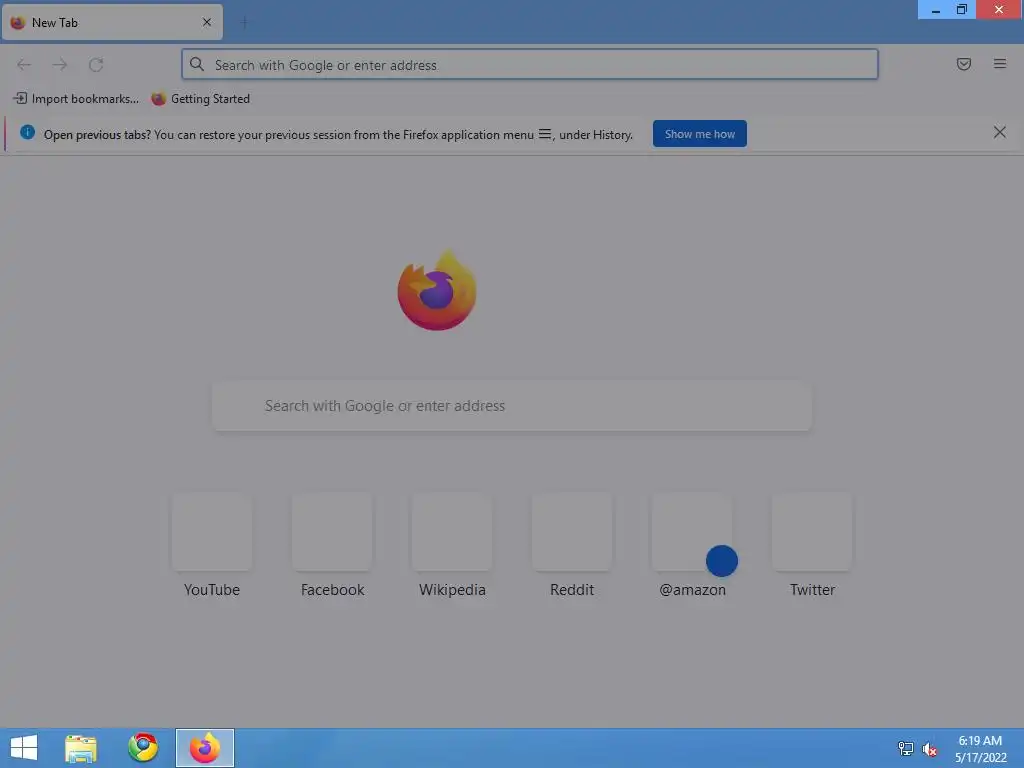
Task: Open the Save to Pocket icon
Action: pyautogui.click(x=963, y=64)
